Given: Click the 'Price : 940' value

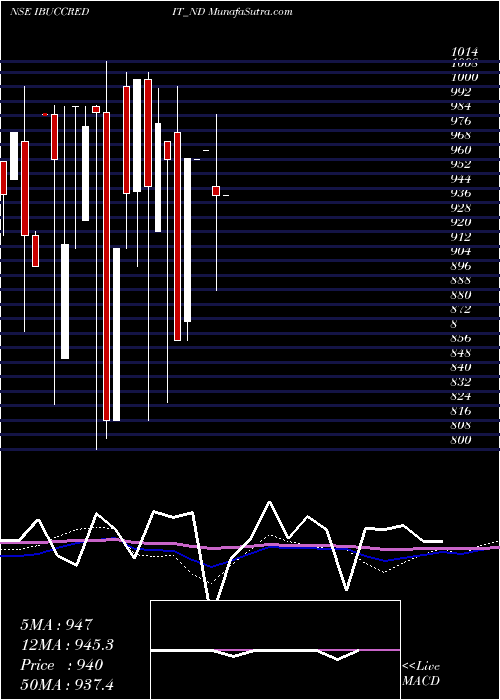Looking at the screenshot, I should click(62, 665).
